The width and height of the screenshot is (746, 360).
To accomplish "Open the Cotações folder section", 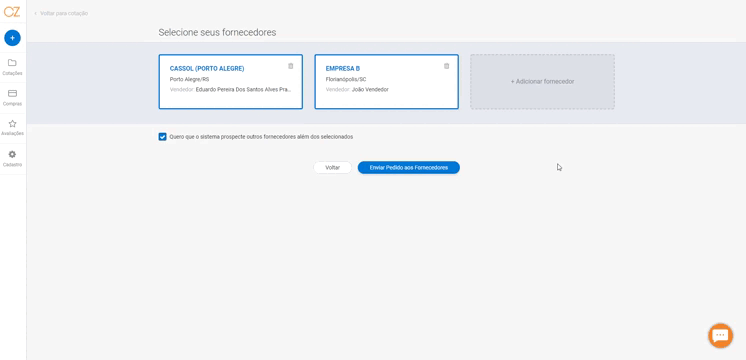I will (12, 67).
